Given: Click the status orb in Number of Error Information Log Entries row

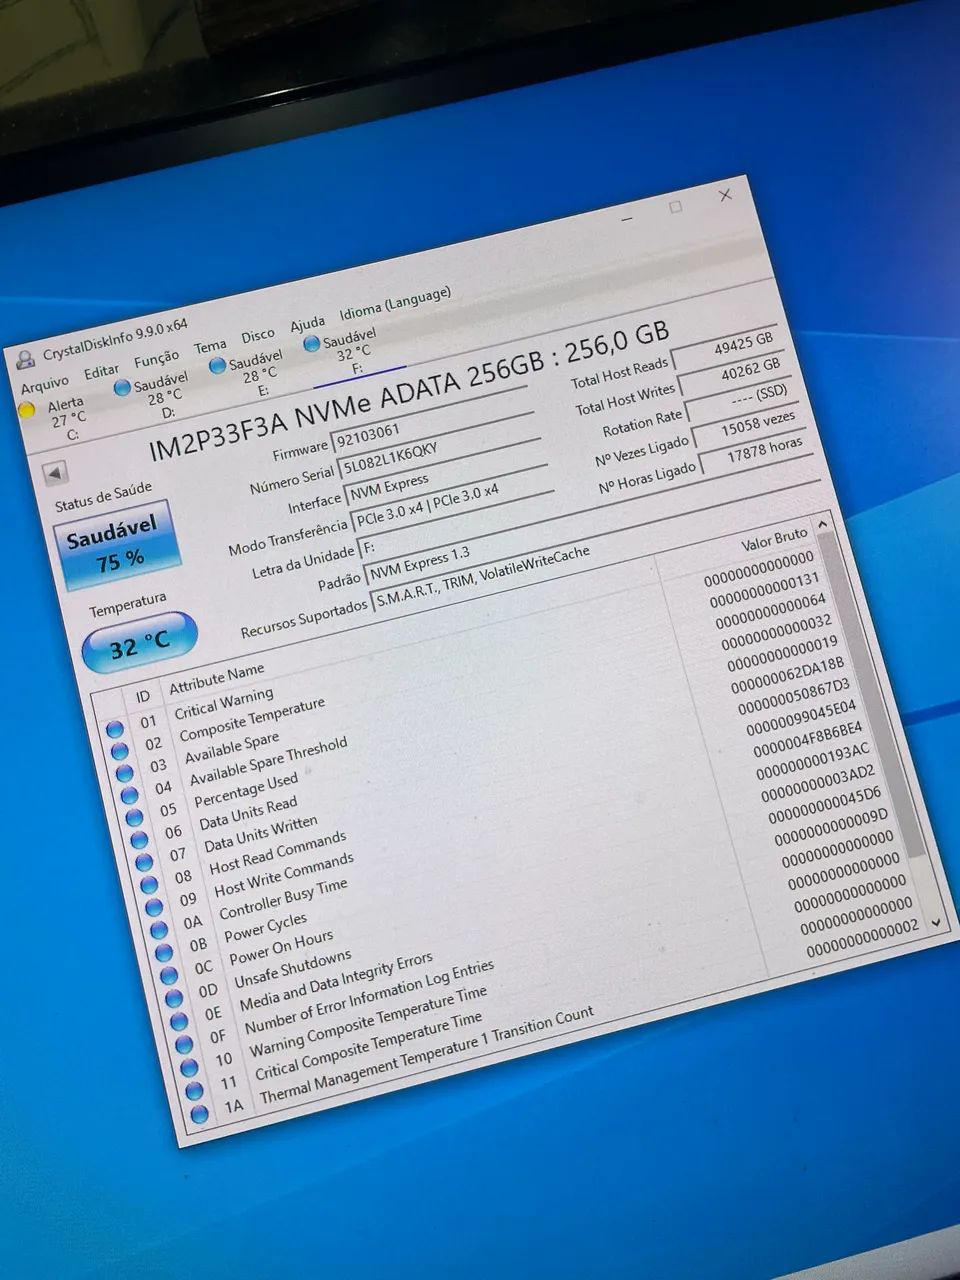Looking at the screenshot, I should click(184, 1044).
